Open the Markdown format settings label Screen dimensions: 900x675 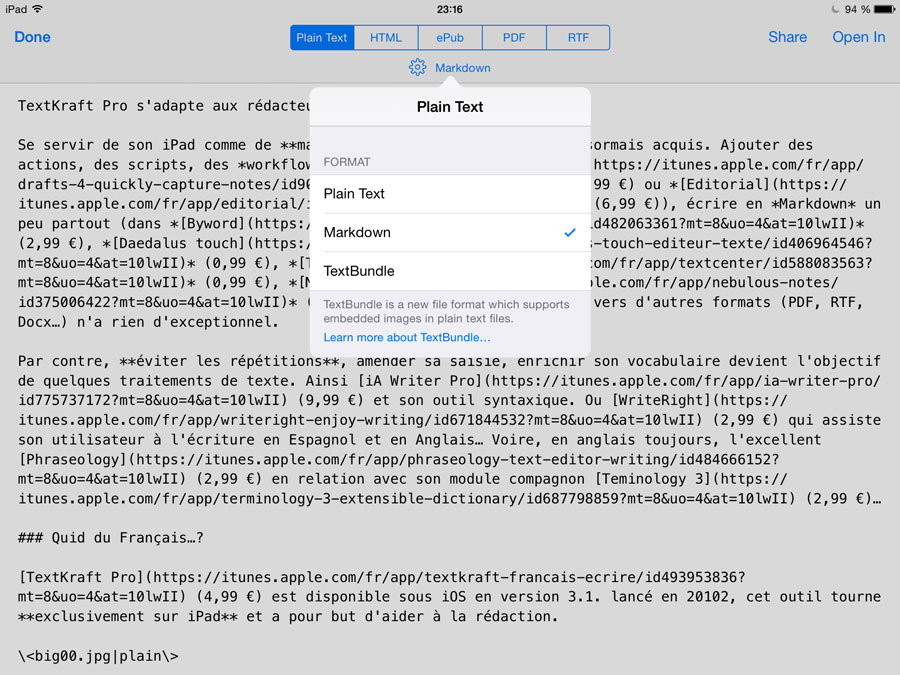pyautogui.click(x=463, y=68)
